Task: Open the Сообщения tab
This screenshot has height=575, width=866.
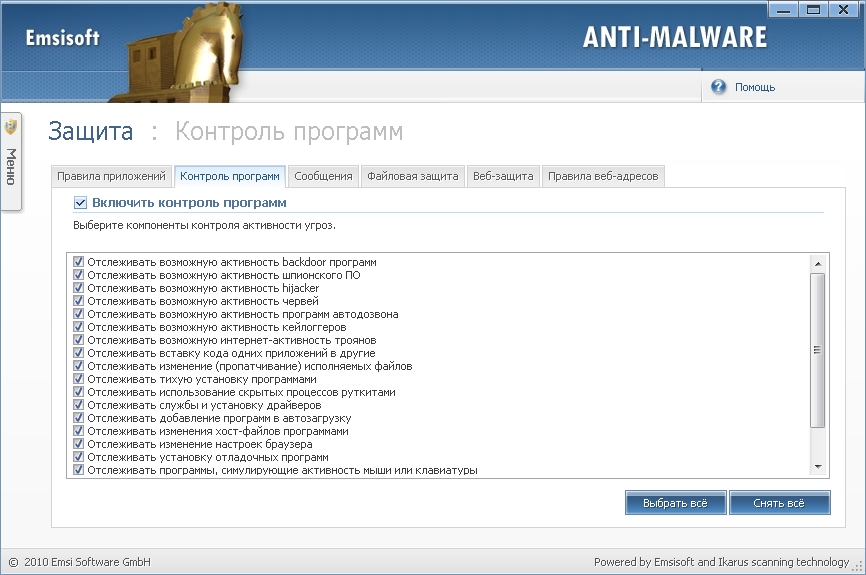Action: pos(323,176)
